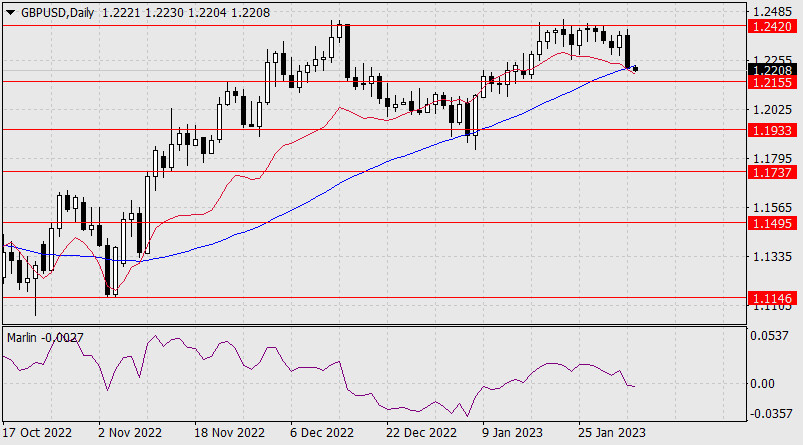Click the 1.1795 price scale value

pyautogui.click(x=772, y=159)
